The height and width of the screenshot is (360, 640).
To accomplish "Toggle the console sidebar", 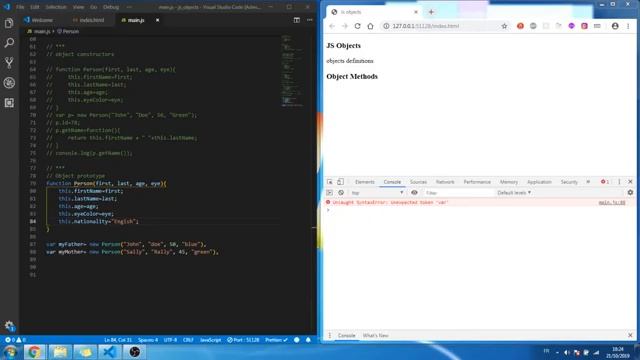I will 330,193.
